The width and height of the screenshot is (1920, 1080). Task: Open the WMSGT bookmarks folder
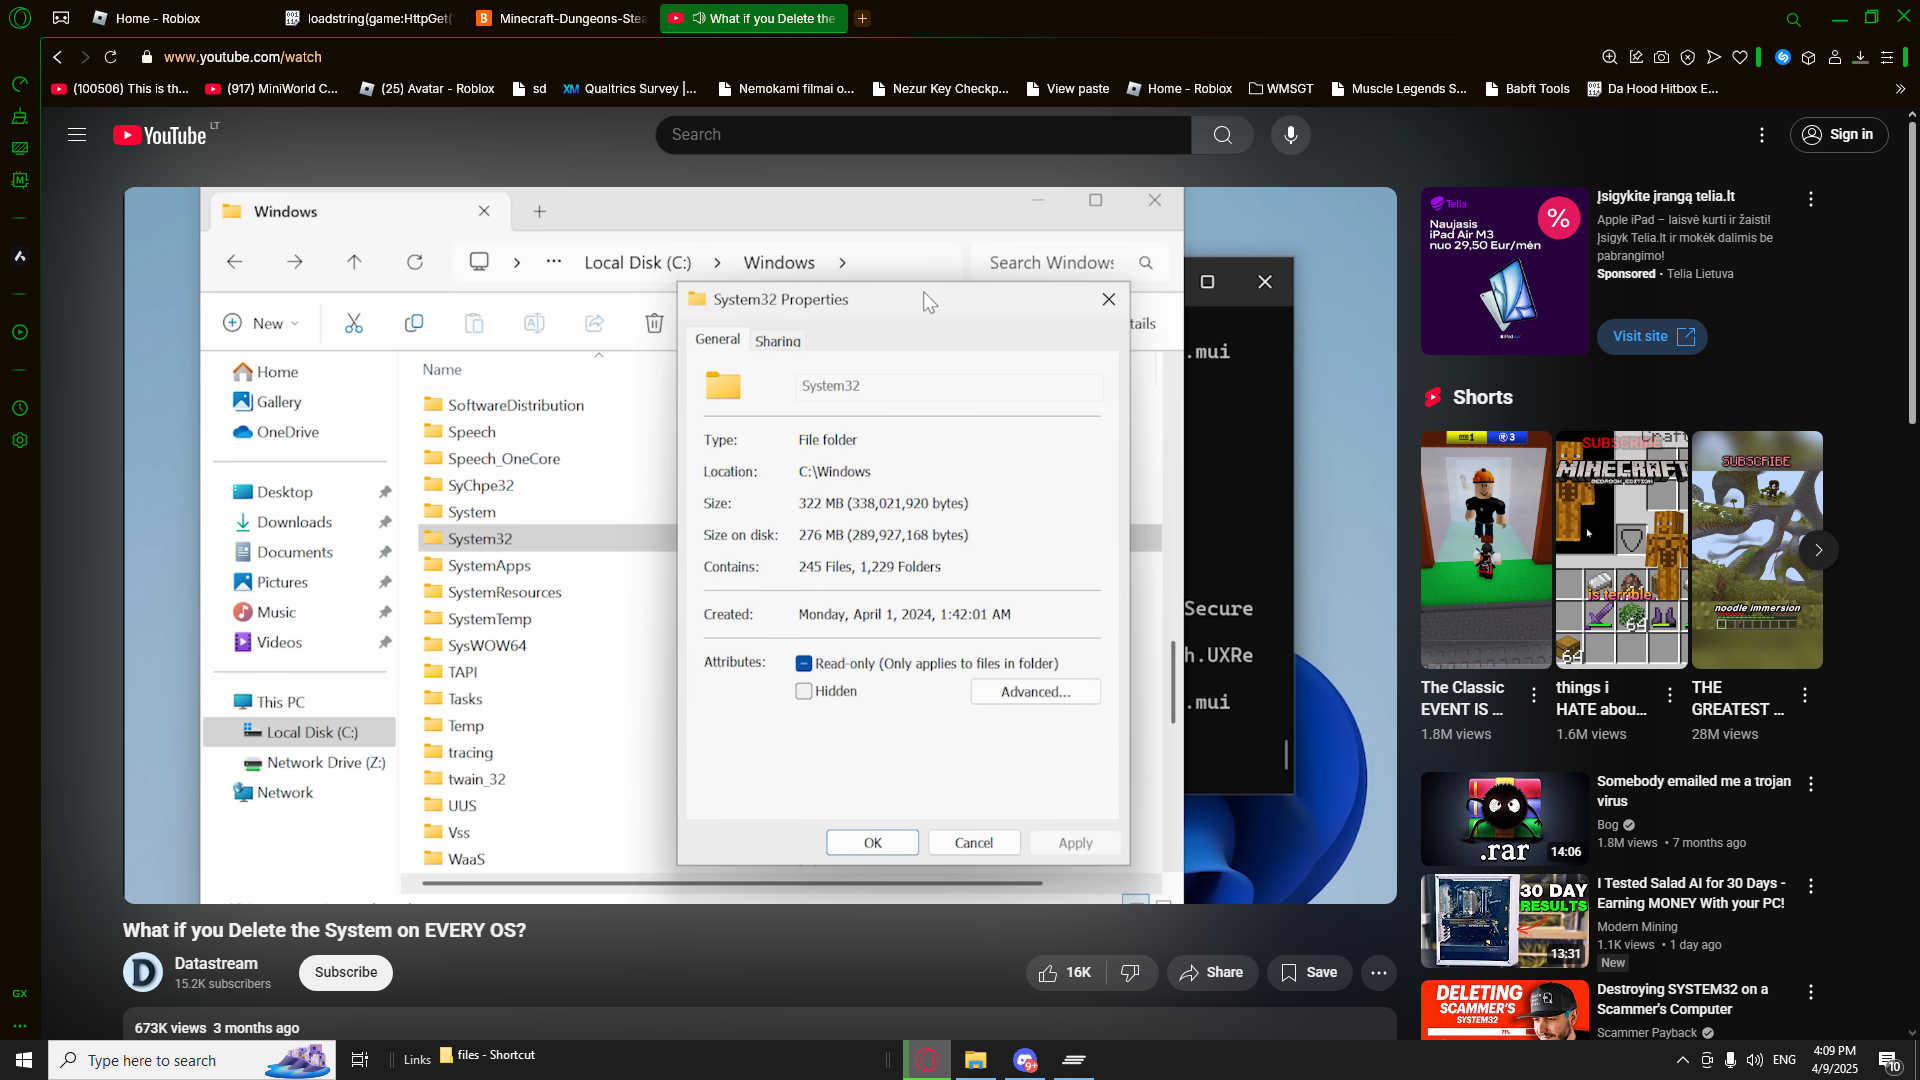click(x=1281, y=89)
